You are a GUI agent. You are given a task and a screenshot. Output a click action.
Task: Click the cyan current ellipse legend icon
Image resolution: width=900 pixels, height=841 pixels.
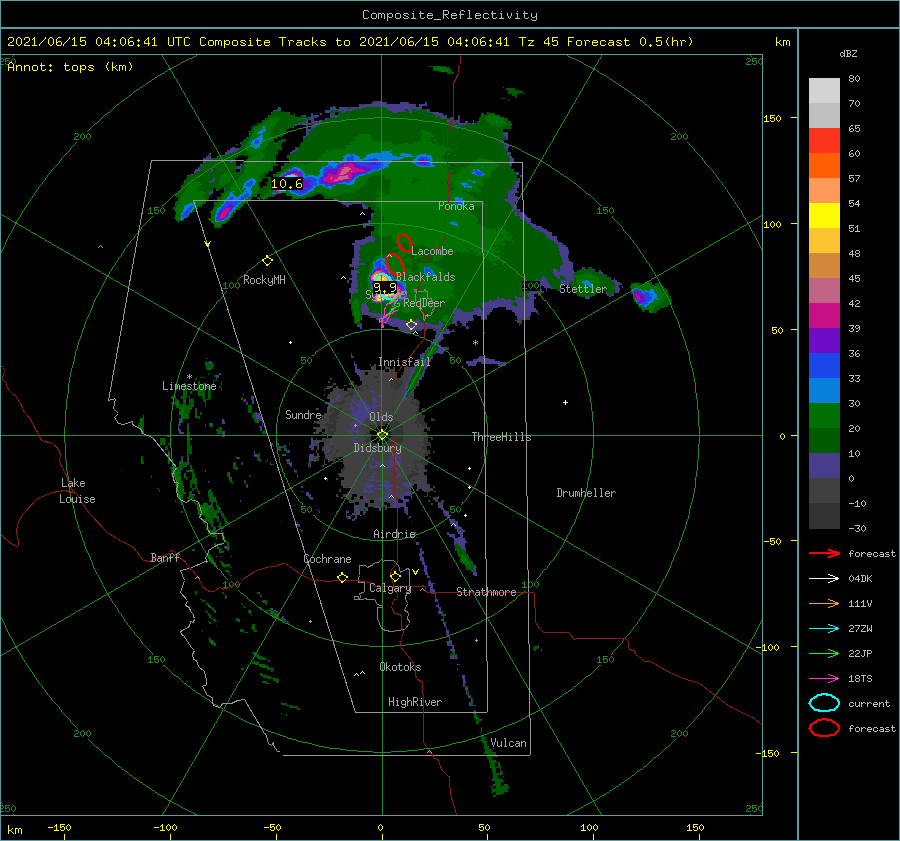pos(824,703)
